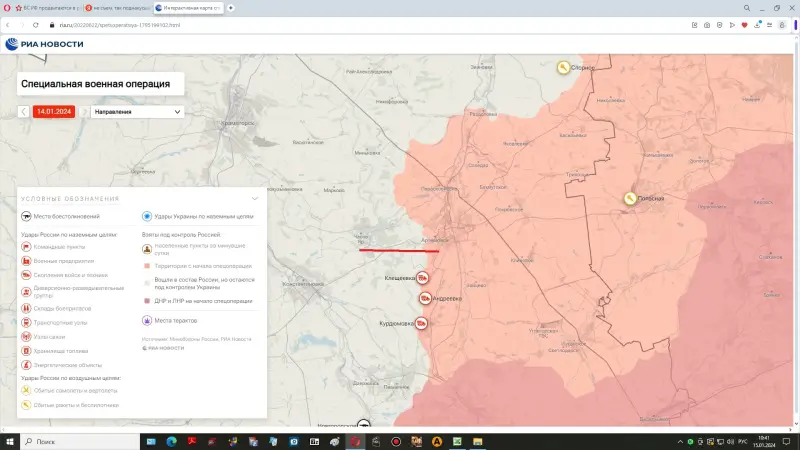
Task: Open the Windows Start menu
Action: (10, 441)
